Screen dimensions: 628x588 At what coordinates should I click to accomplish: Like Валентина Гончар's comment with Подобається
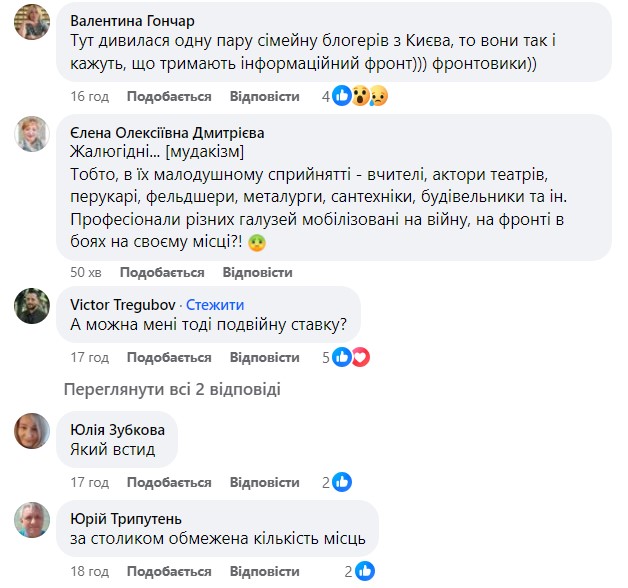click(169, 97)
